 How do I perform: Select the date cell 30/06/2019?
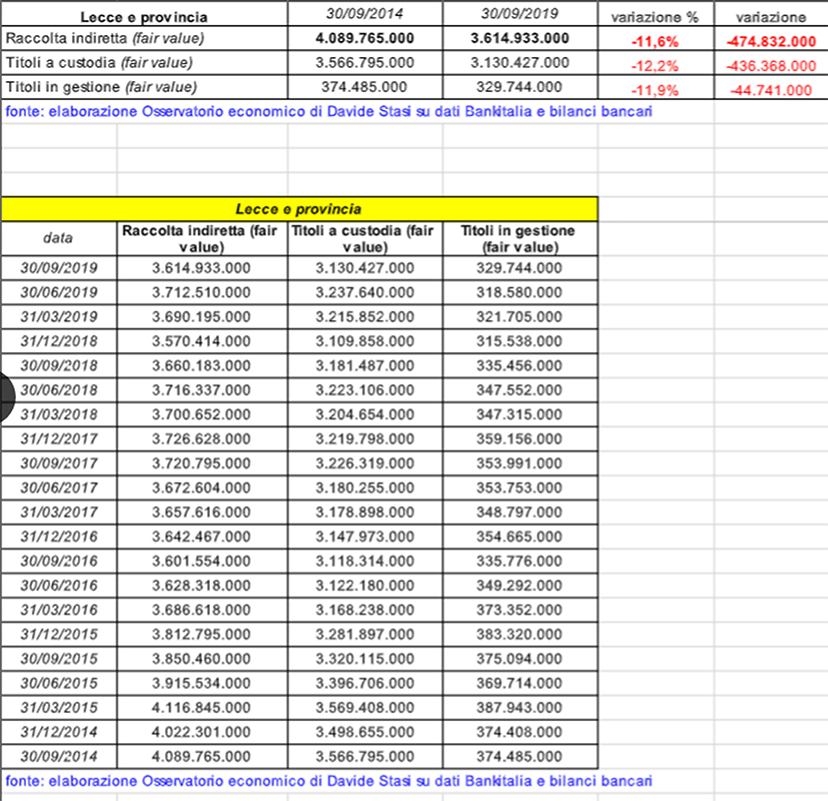click(59, 292)
